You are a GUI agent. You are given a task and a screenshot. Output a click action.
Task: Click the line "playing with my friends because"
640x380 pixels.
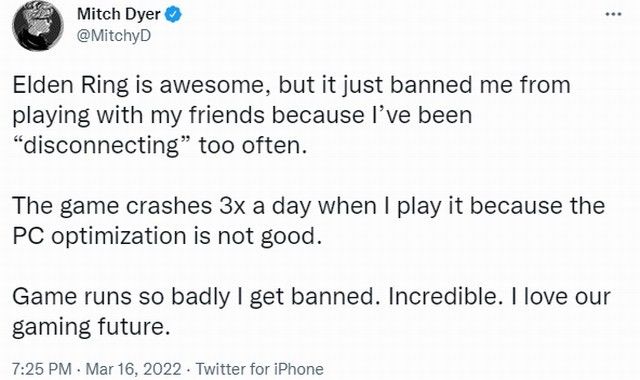(242, 116)
